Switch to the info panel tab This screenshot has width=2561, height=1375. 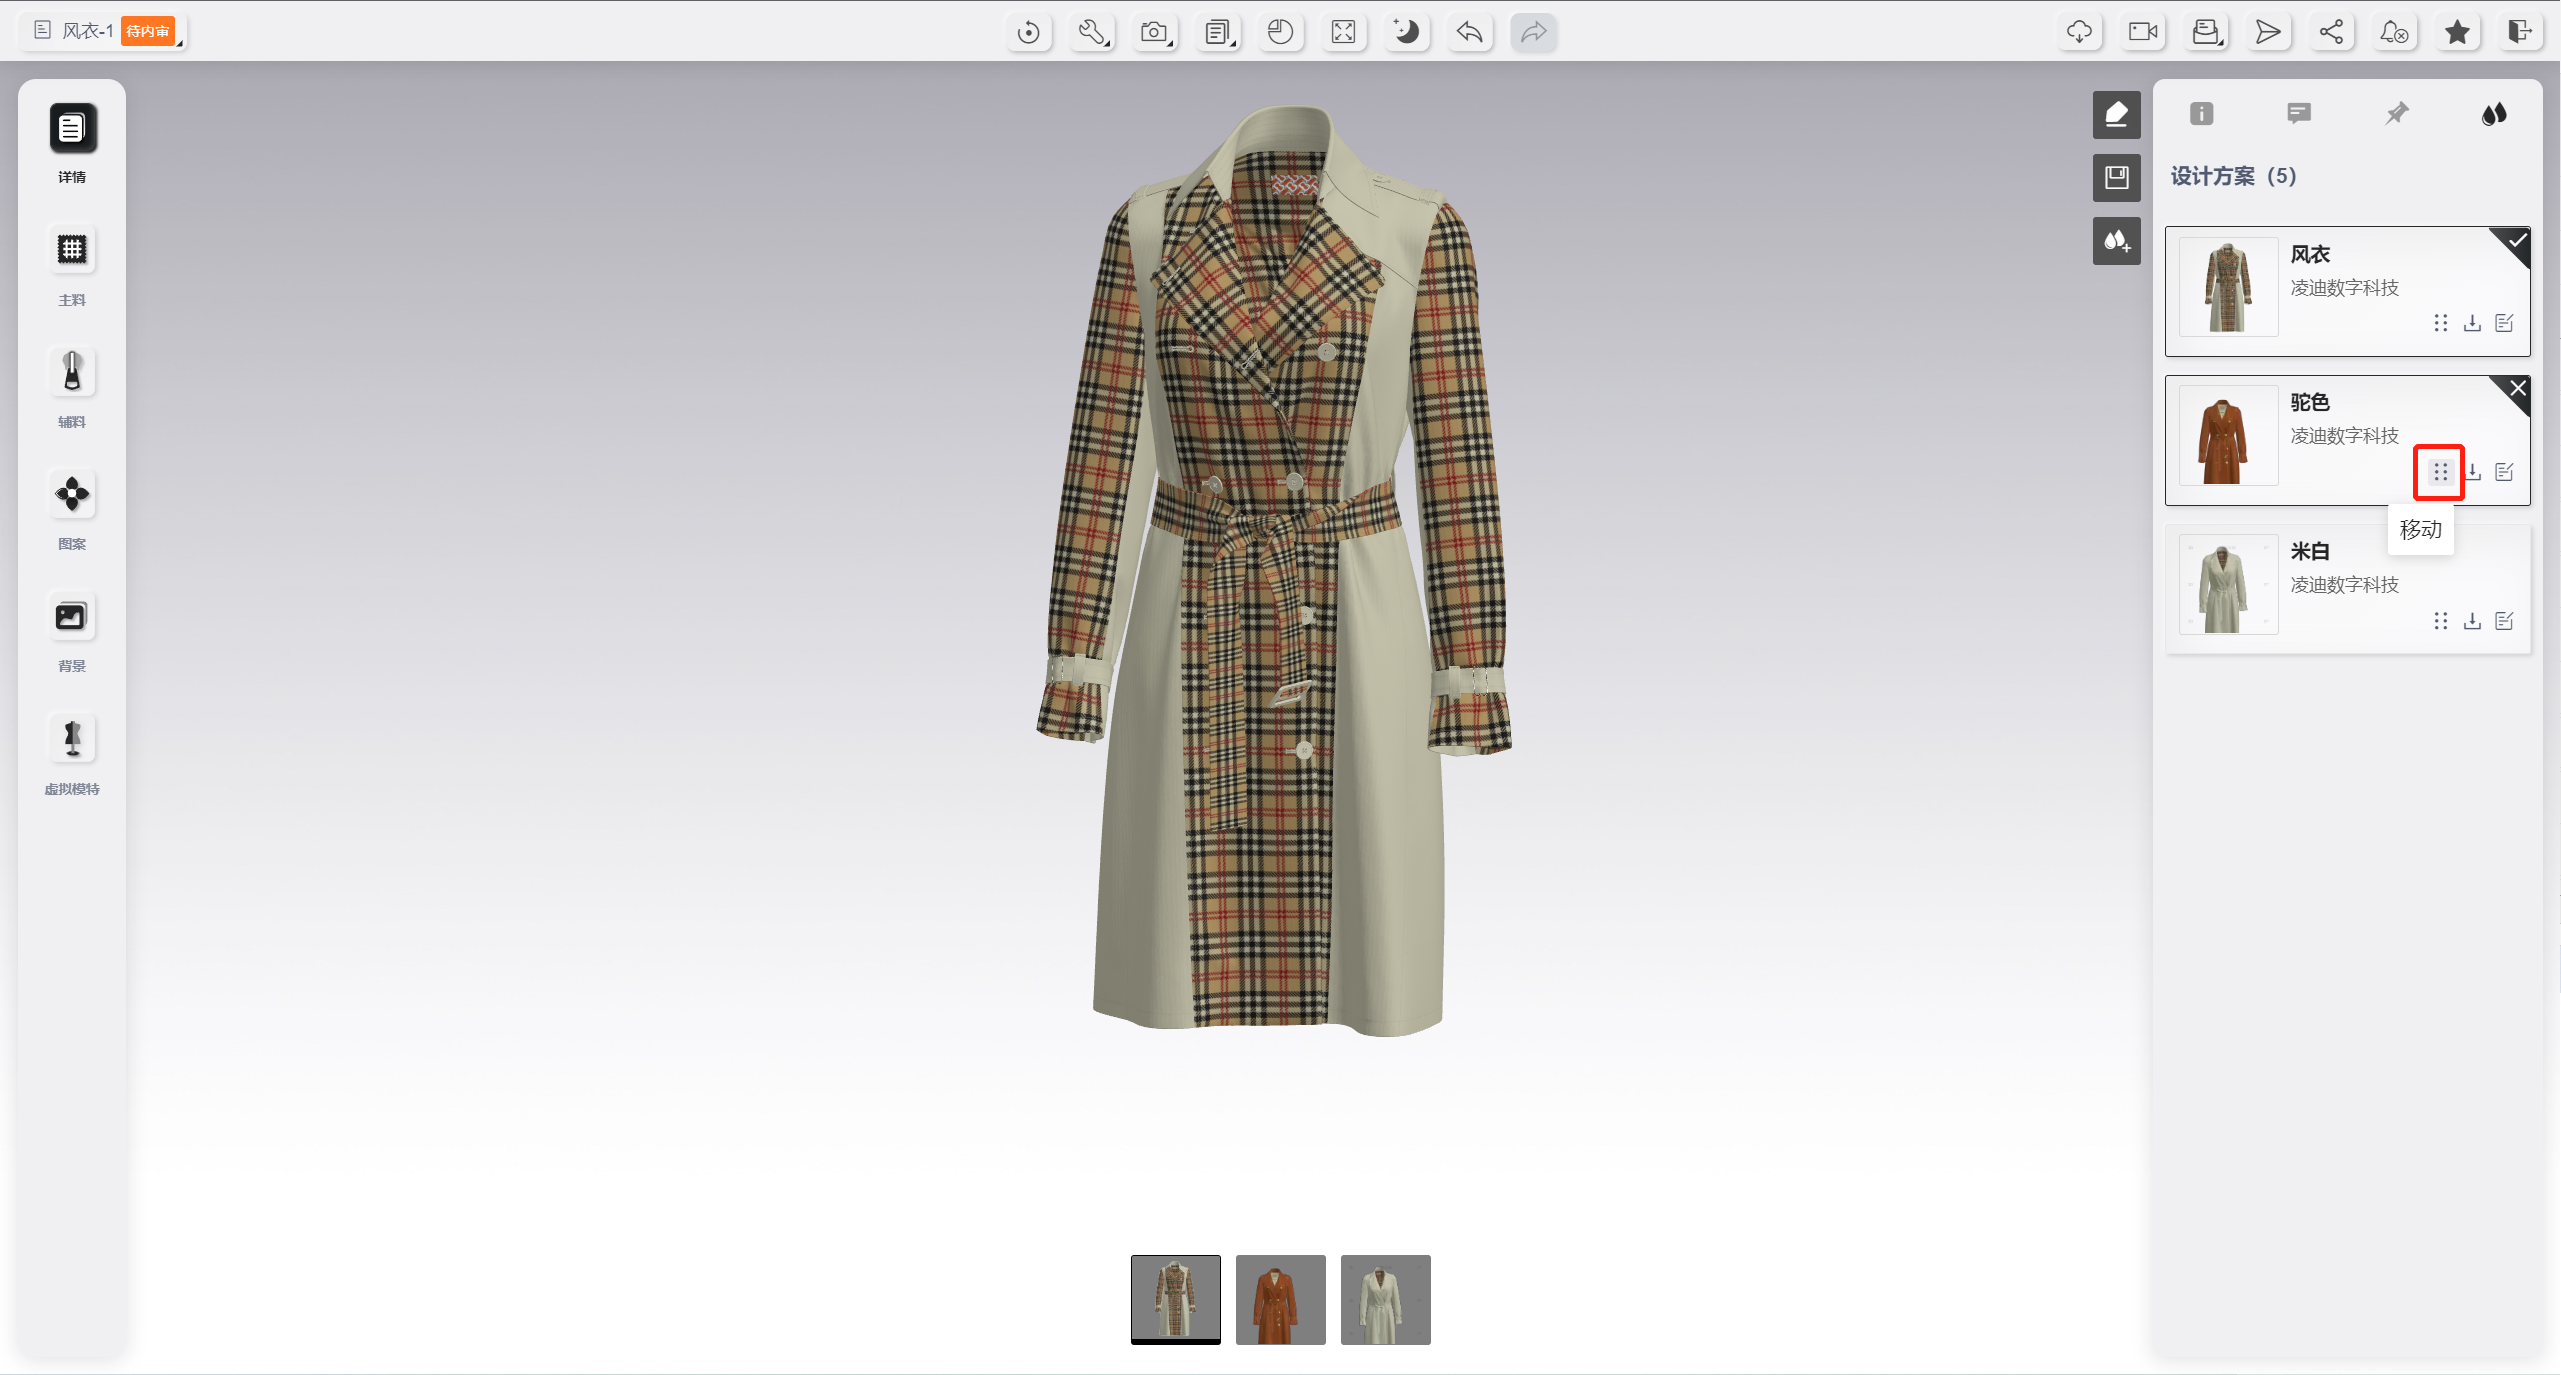tap(2201, 114)
